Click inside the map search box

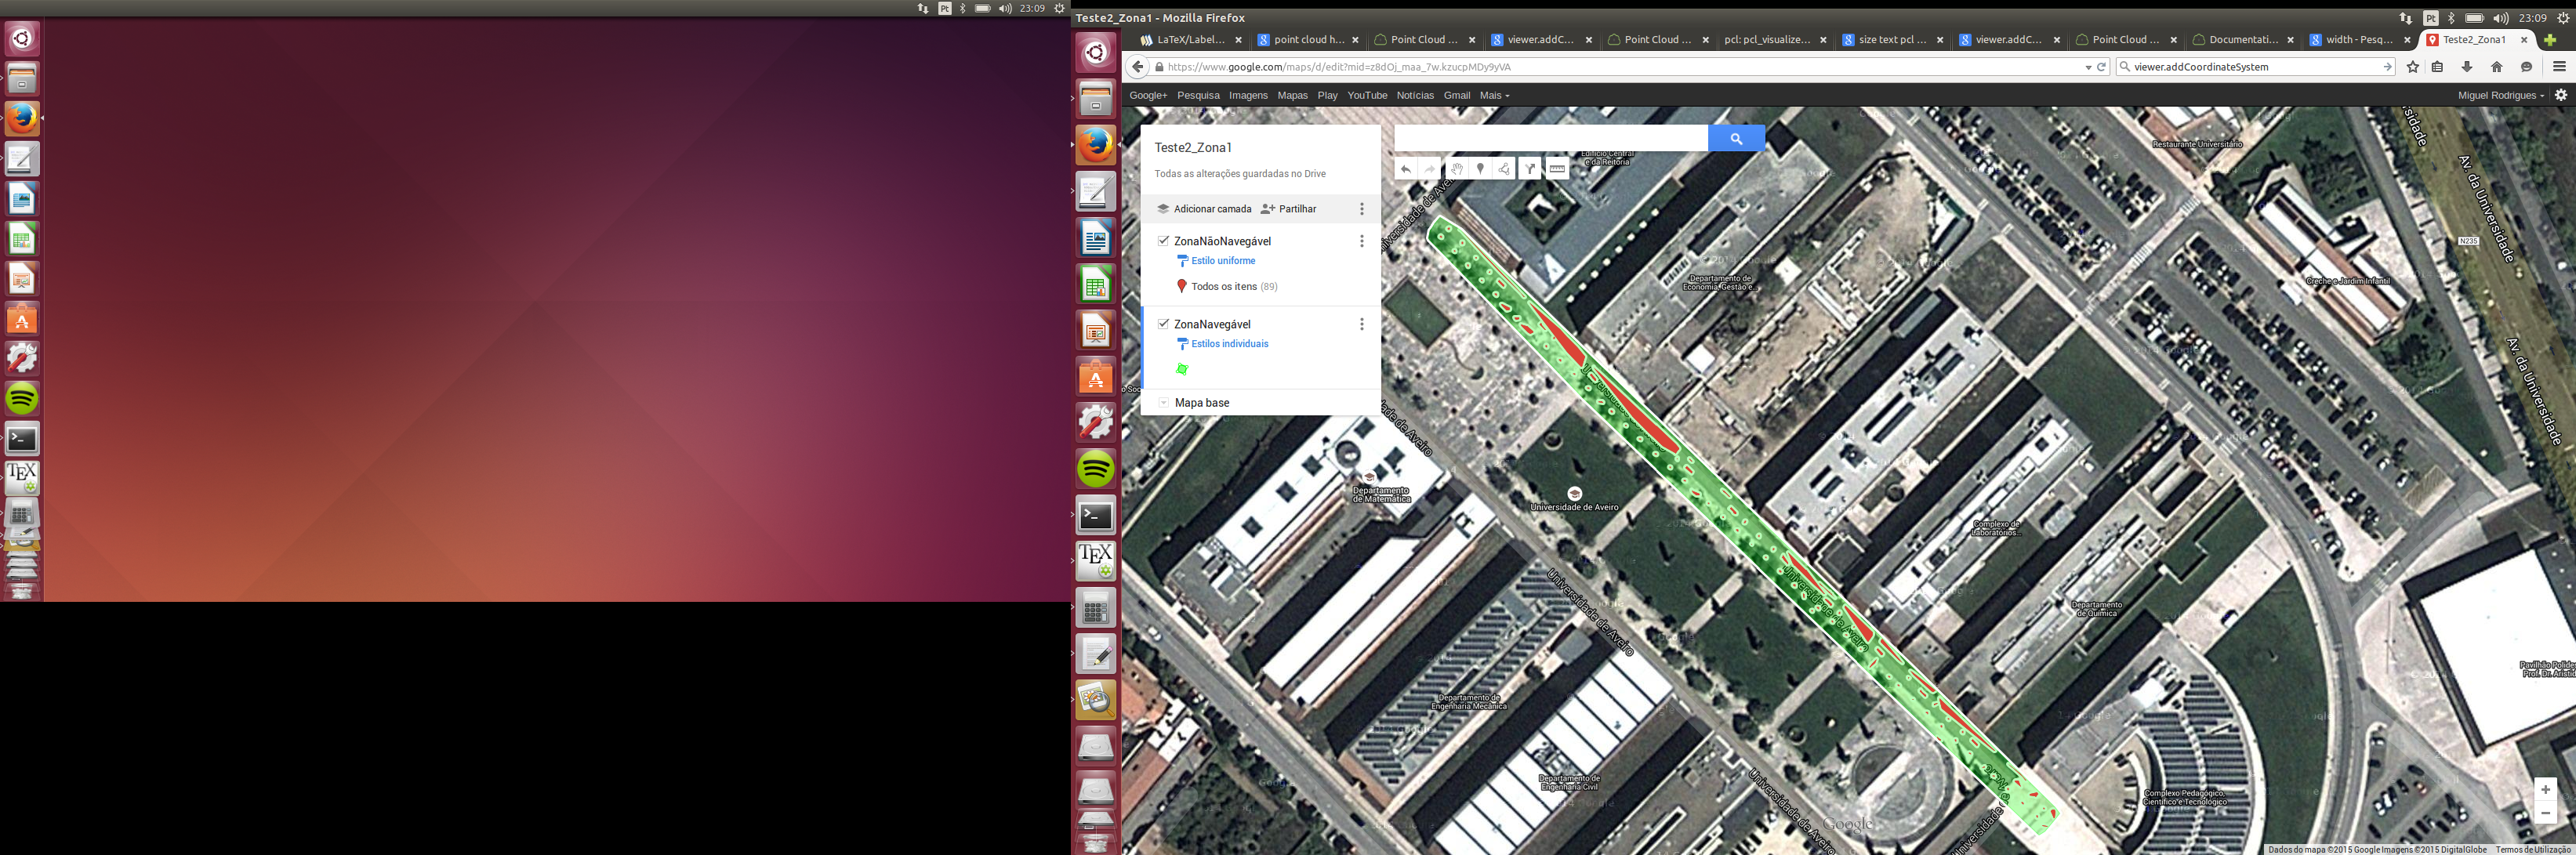point(1551,139)
